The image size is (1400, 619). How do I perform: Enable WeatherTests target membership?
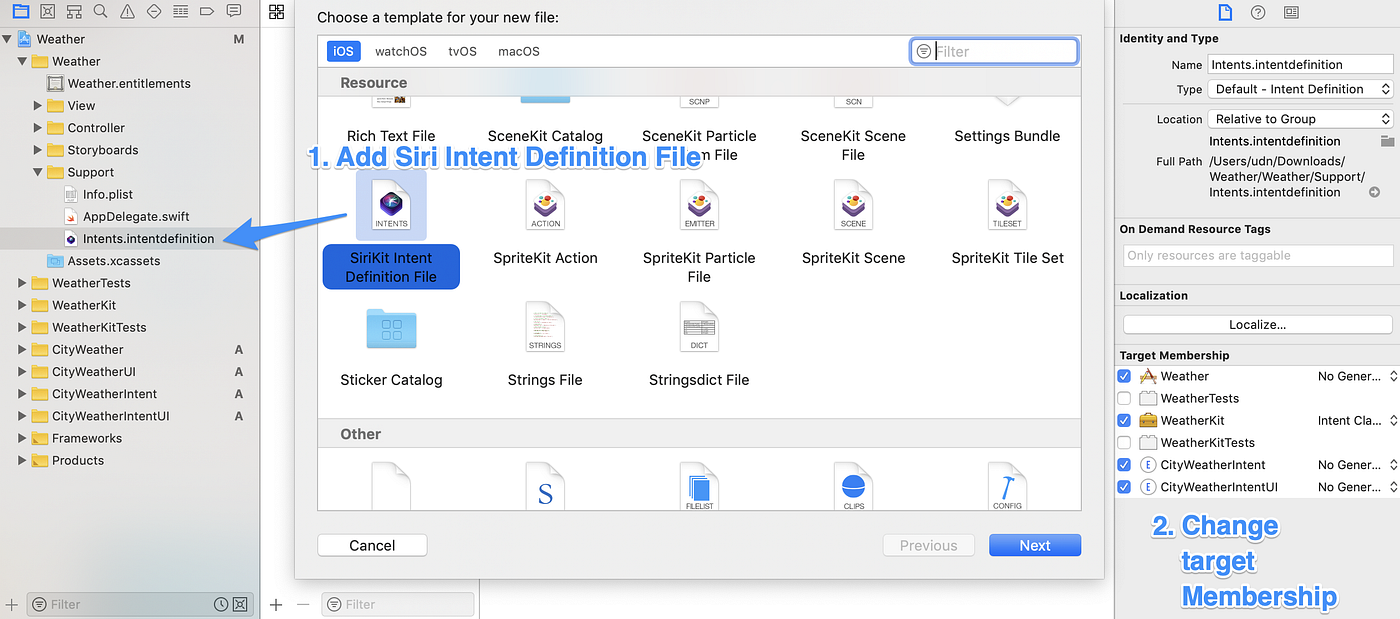[1124, 398]
